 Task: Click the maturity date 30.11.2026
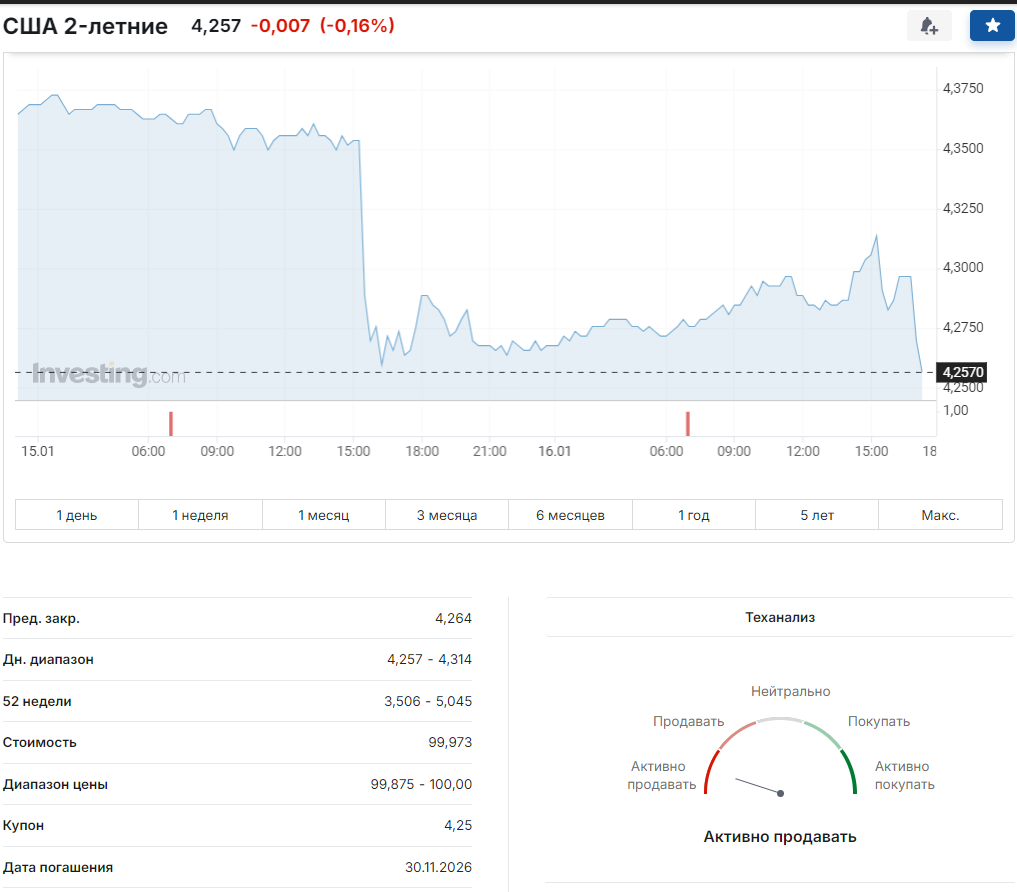(438, 867)
